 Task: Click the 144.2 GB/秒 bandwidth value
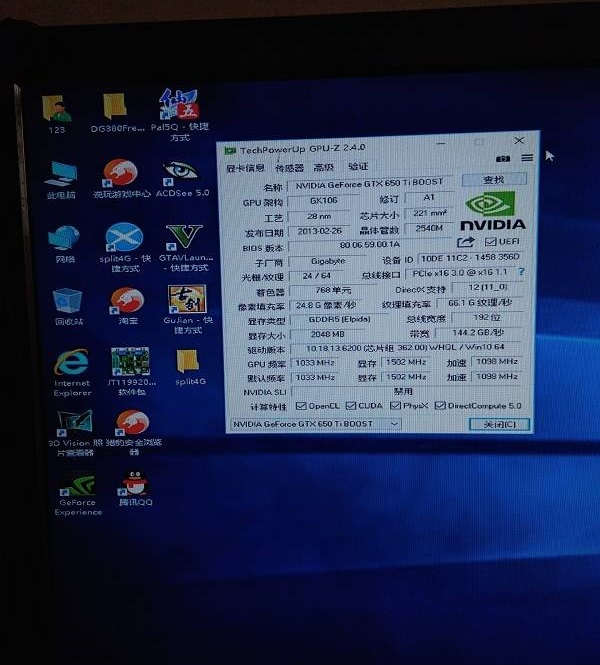click(x=478, y=332)
